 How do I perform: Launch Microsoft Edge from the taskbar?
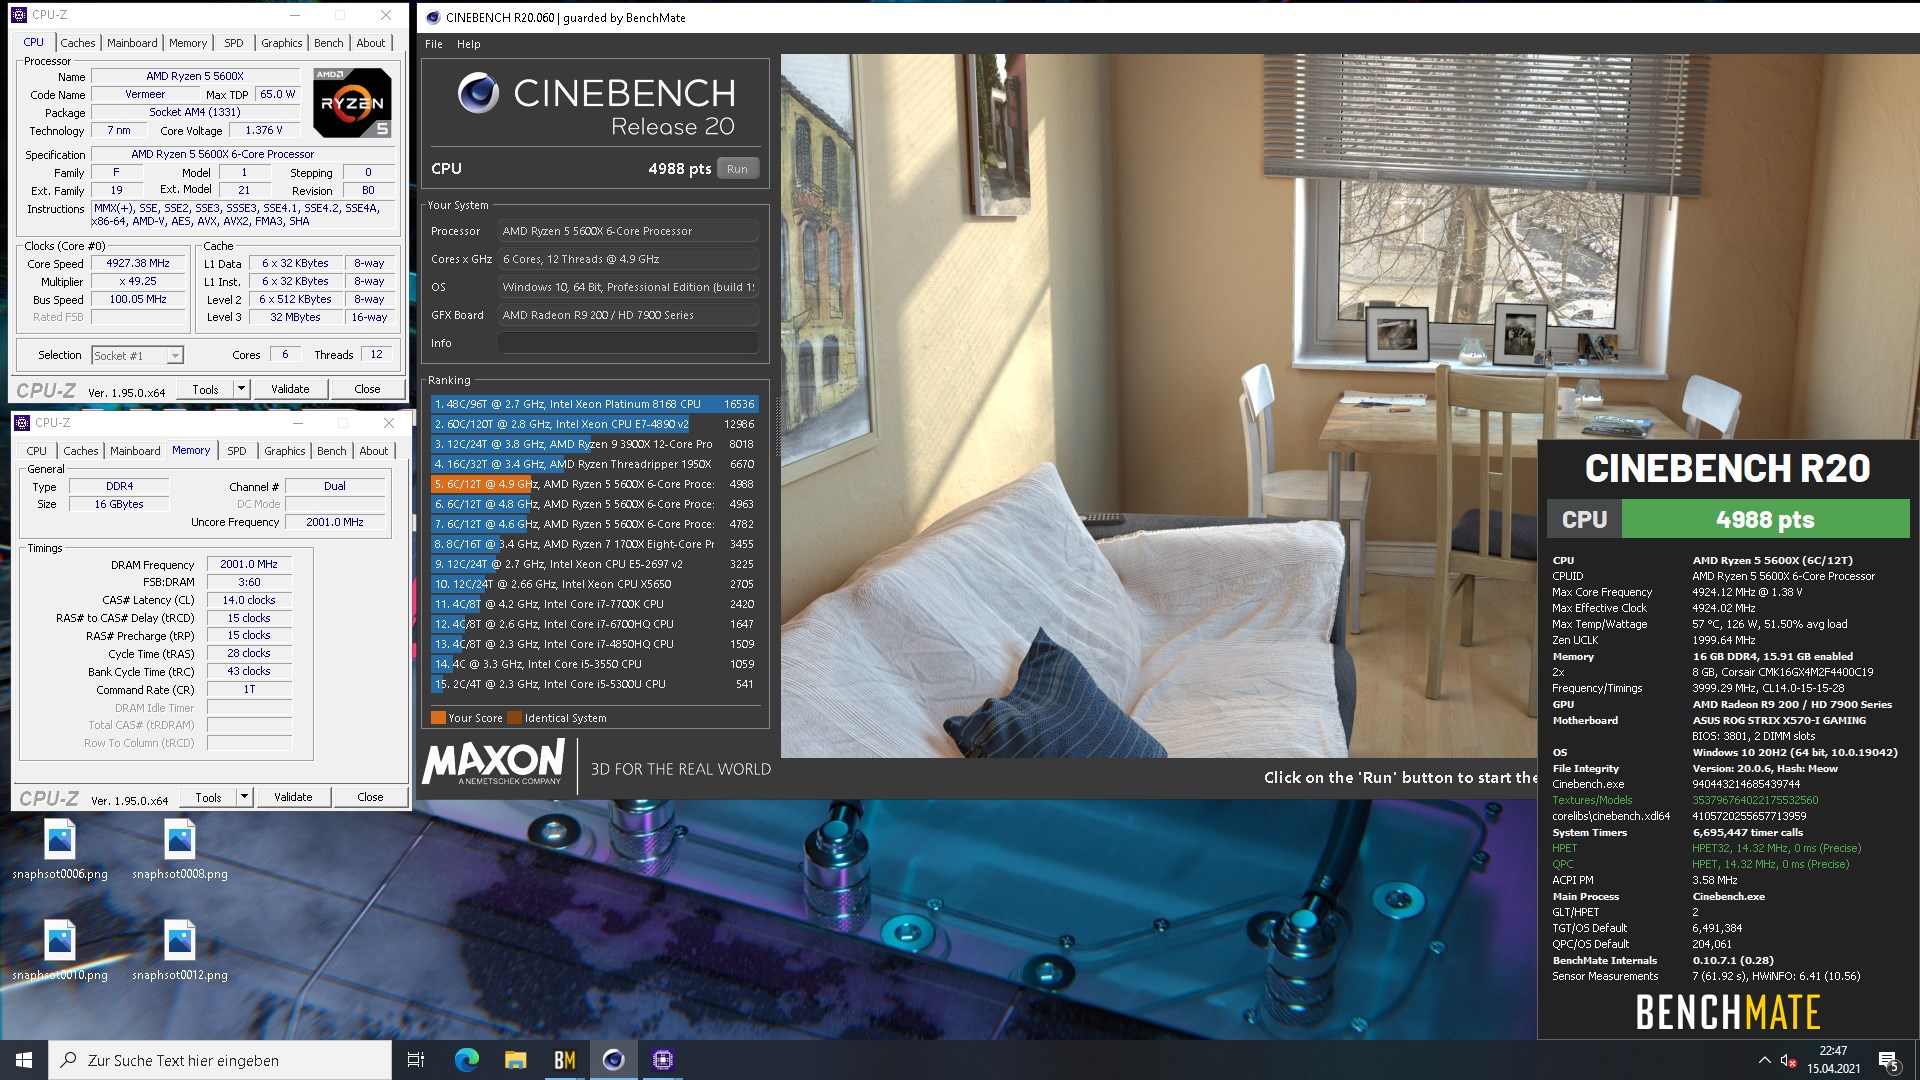(466, 1060)
